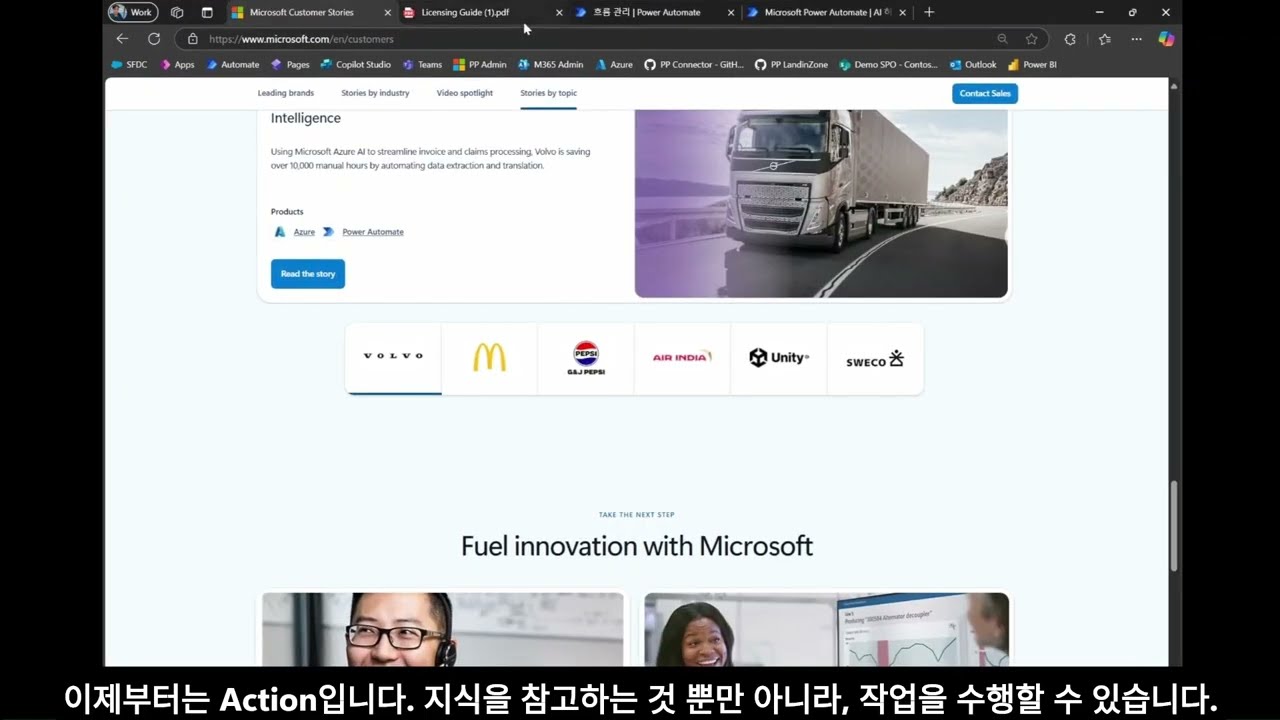Select the Air India logo tab

click(x=682, y=358)
